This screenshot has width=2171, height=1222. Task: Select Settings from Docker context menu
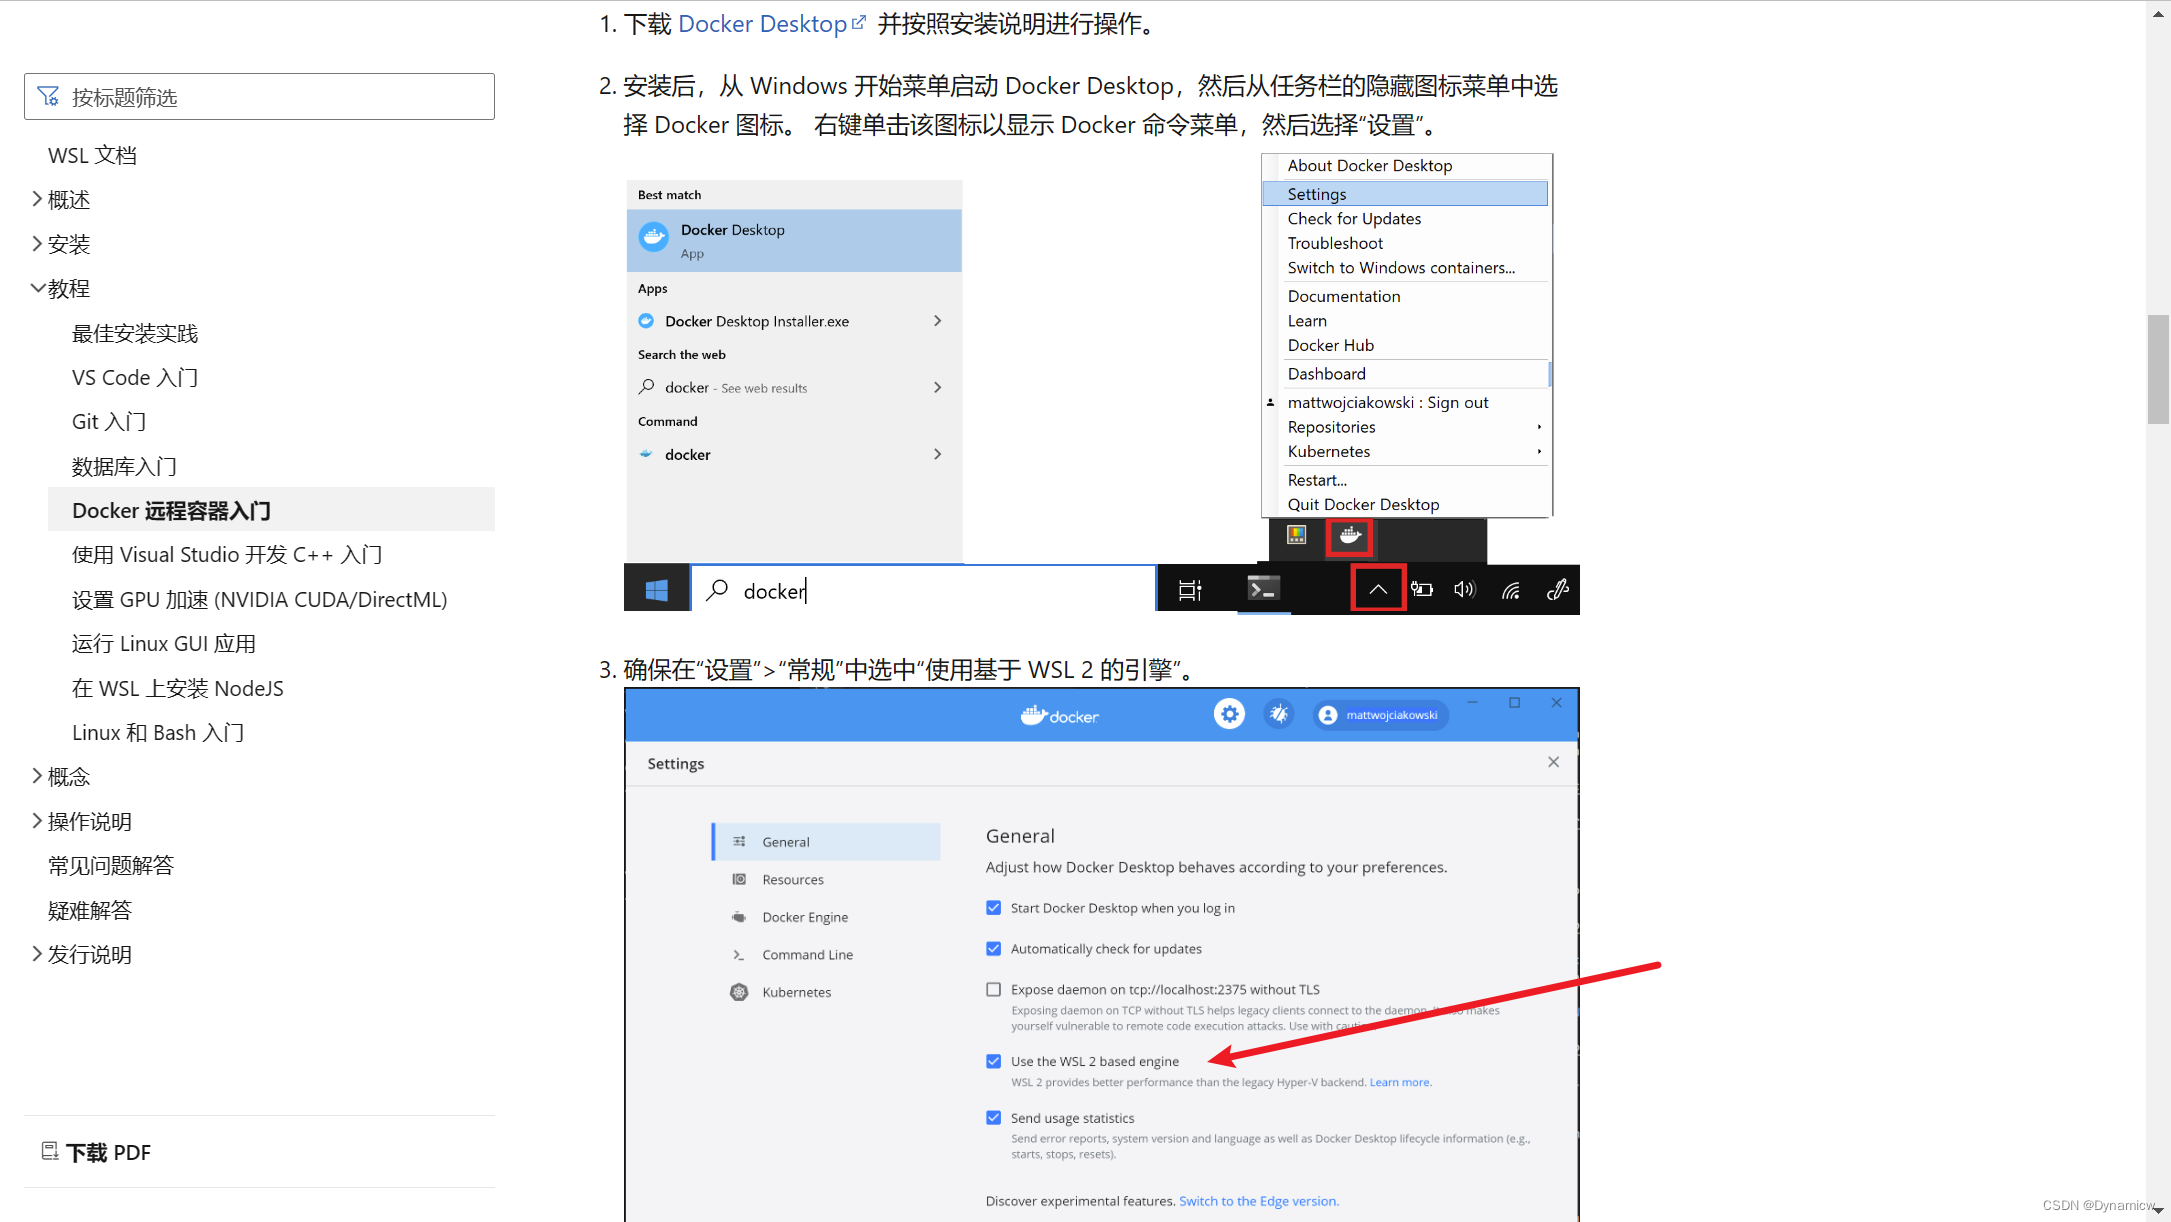(1406, 194)
